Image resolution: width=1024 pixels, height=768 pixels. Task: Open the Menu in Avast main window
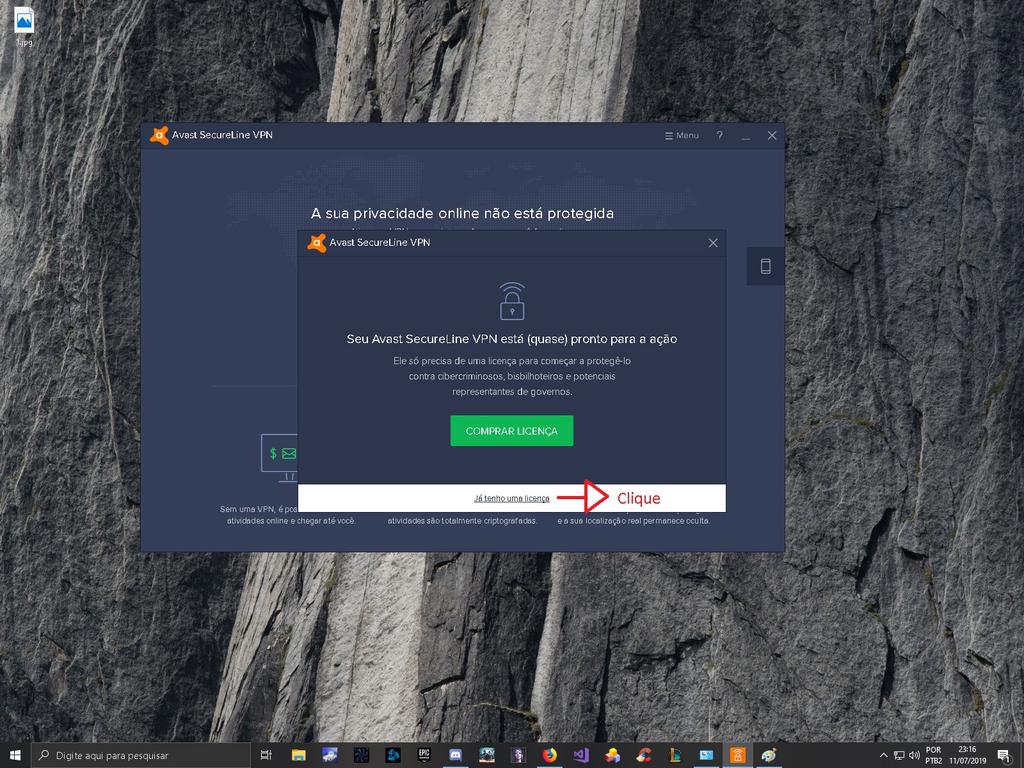[682, 135]
